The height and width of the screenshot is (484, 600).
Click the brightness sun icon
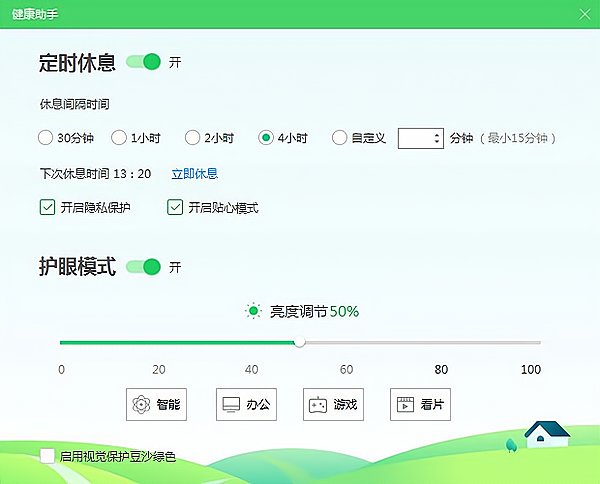[x=253, y=311]
